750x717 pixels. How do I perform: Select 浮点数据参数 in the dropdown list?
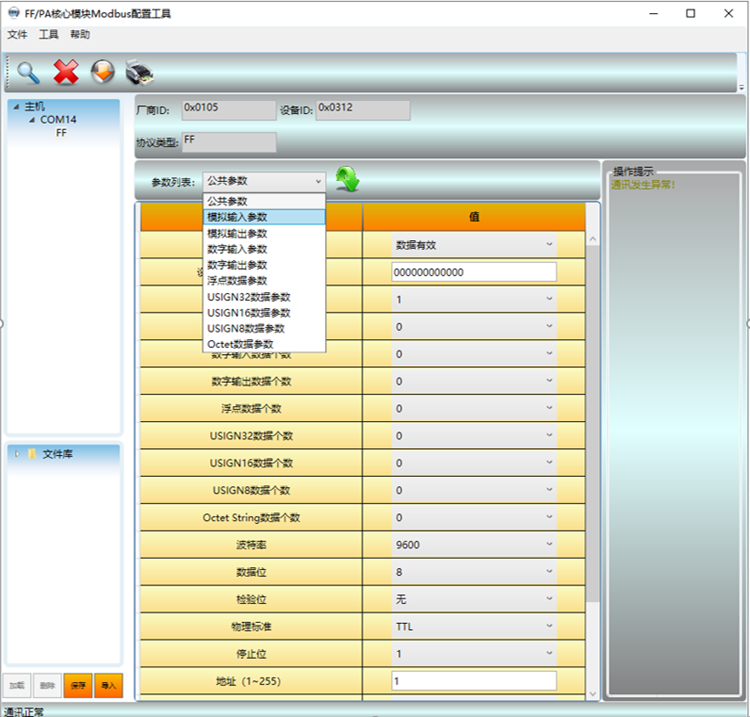click(x=265, y=281)
